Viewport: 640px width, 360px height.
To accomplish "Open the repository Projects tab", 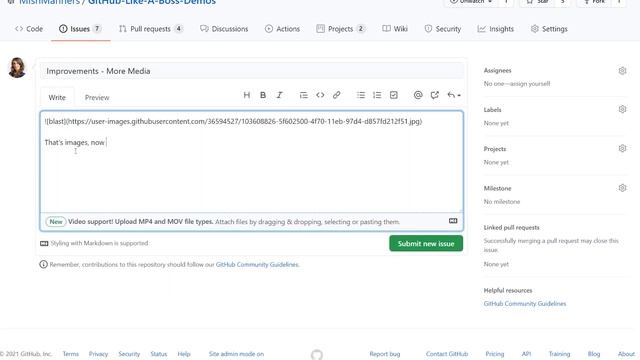I will (x=340, y=29).
